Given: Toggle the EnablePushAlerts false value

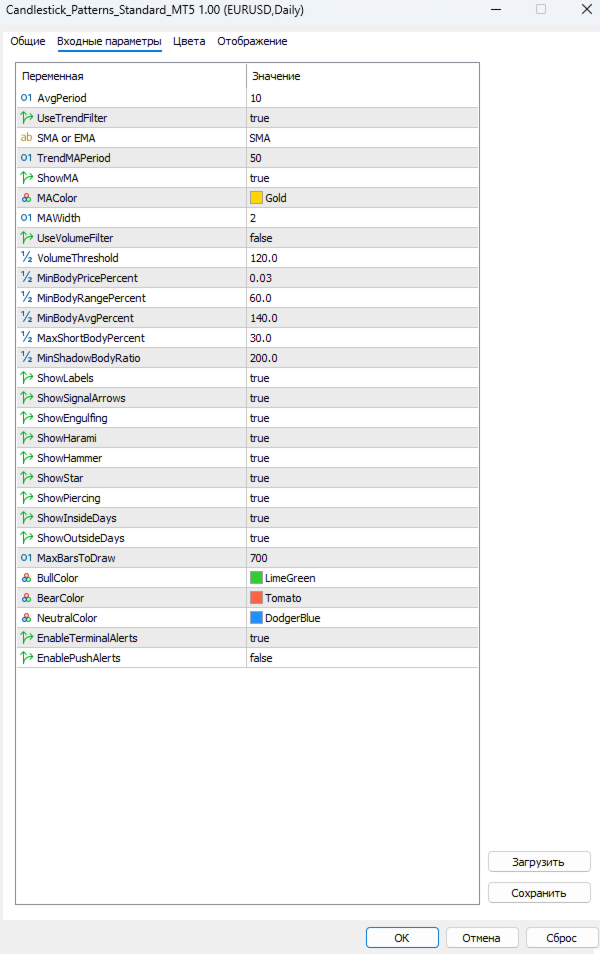Looking at the screenshot, I should coord(362,658).
